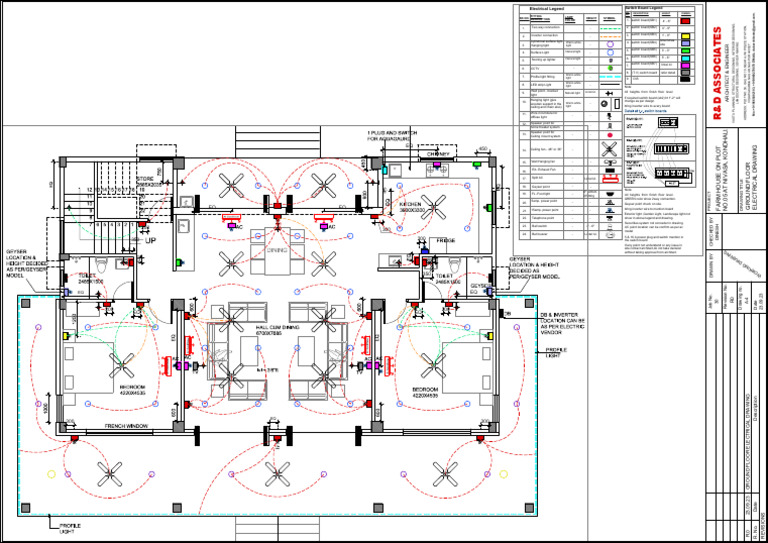Select the blue switch board beside FRIDGE label
768x543 pixels.
pos(425,251)
